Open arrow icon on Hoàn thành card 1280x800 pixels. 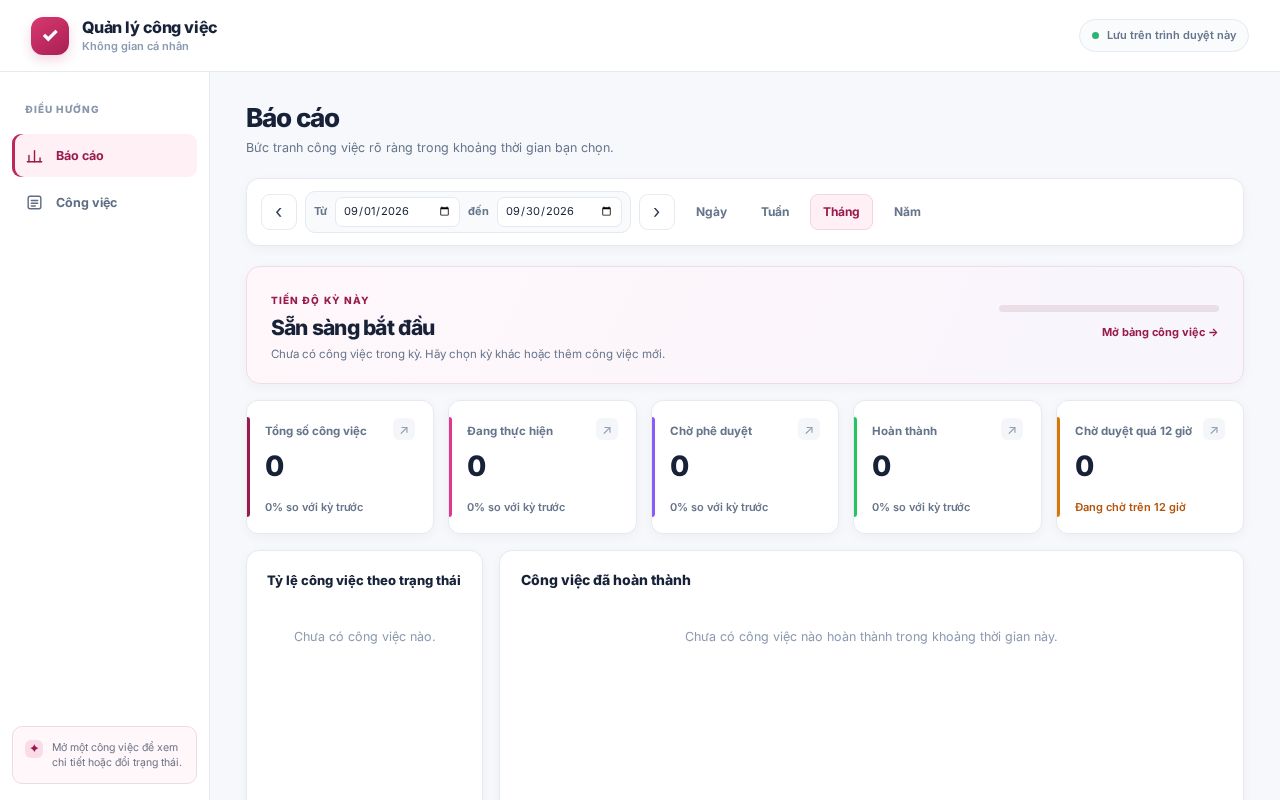pos(1012,430)
